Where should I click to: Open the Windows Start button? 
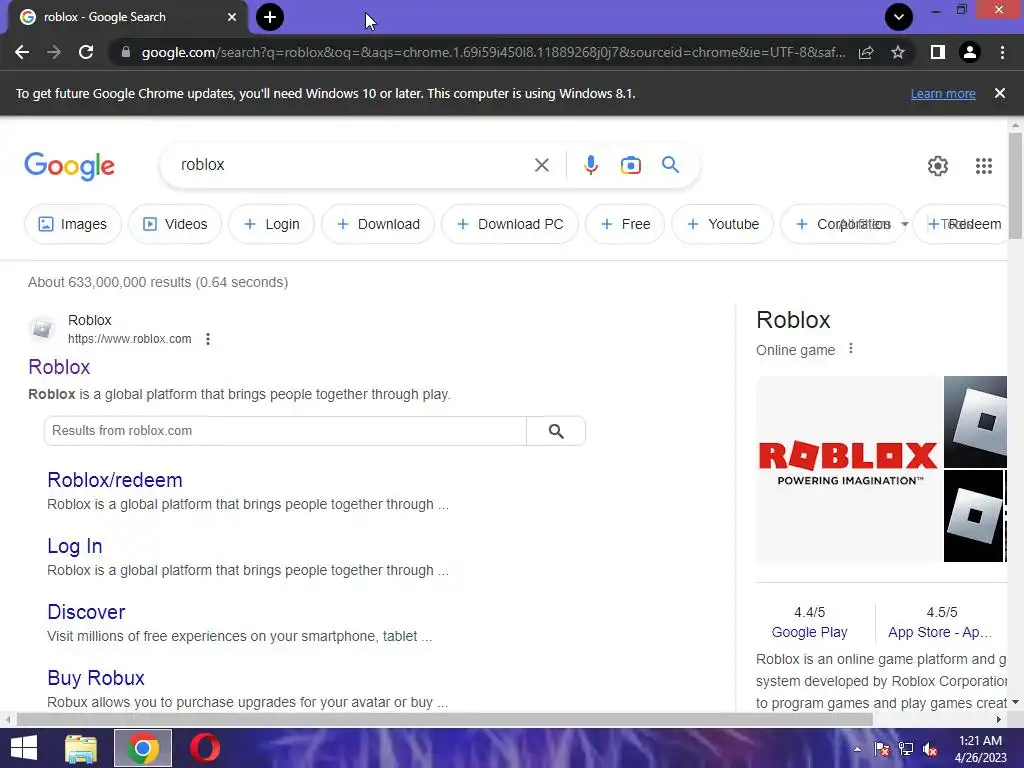(x=24, y=748)
